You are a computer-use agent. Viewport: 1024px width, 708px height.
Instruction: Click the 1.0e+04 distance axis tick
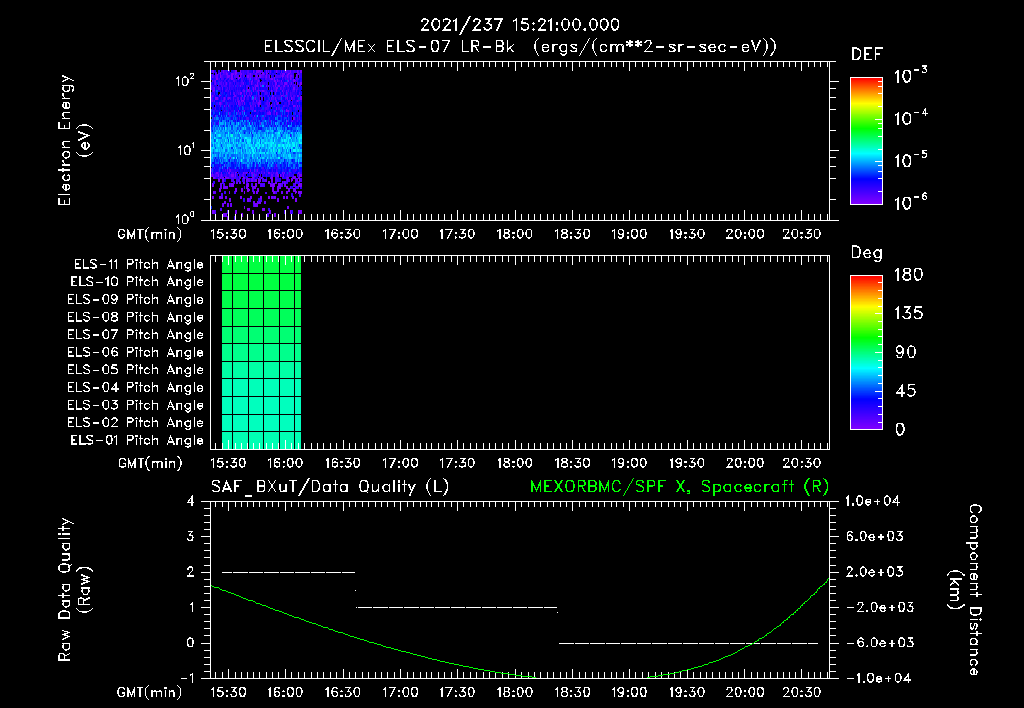pyautogui.click(x=873, y=501)
